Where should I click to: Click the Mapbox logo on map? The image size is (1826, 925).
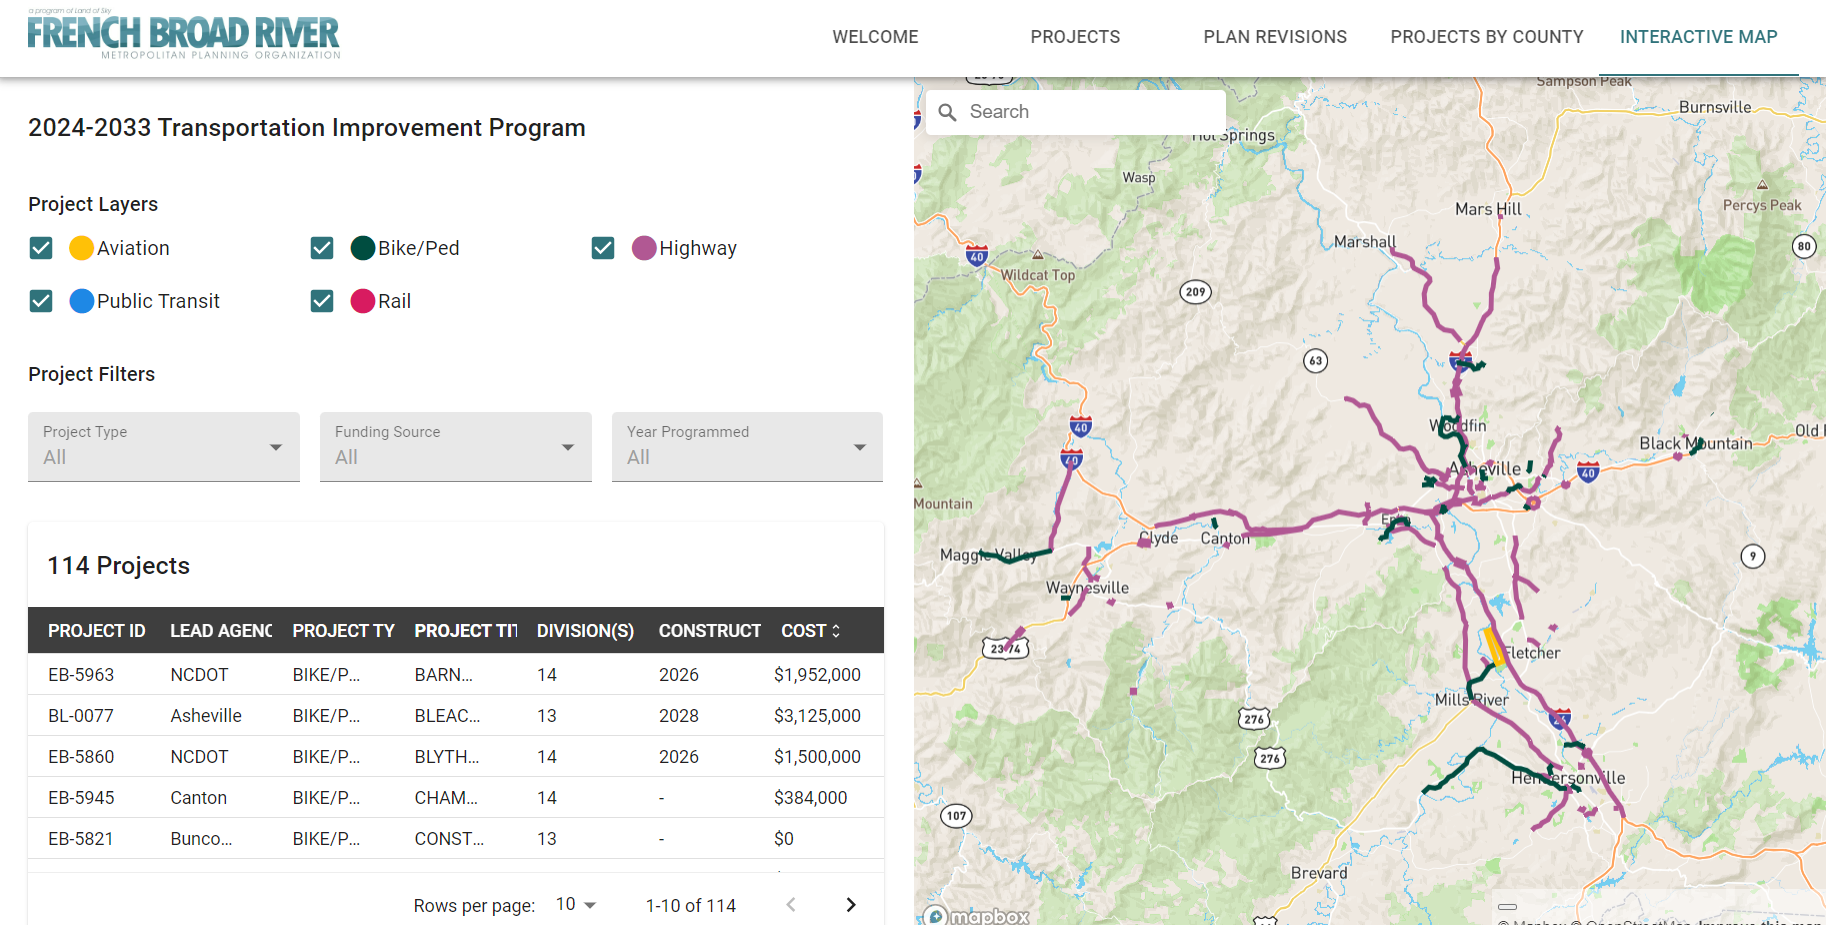click(978, 915)
